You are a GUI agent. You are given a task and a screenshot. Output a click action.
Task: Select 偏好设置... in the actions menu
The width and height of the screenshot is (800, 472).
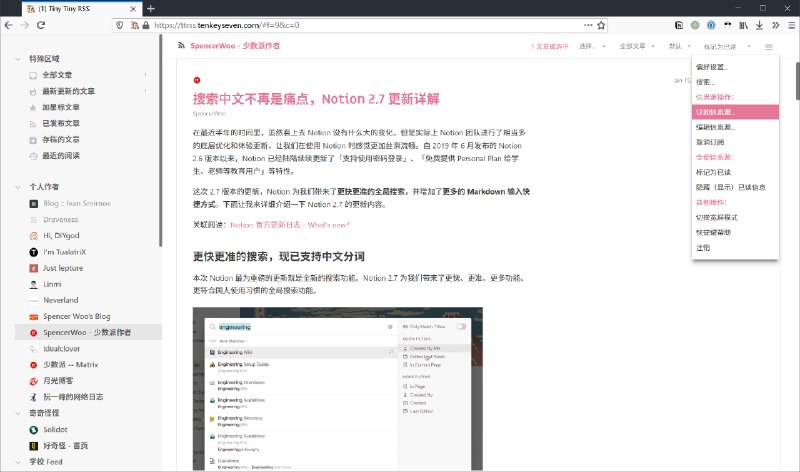tap(712, 68)
